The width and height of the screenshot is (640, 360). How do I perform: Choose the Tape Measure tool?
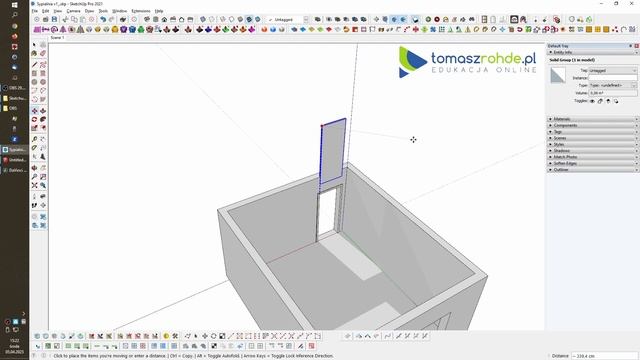(34, 139)
